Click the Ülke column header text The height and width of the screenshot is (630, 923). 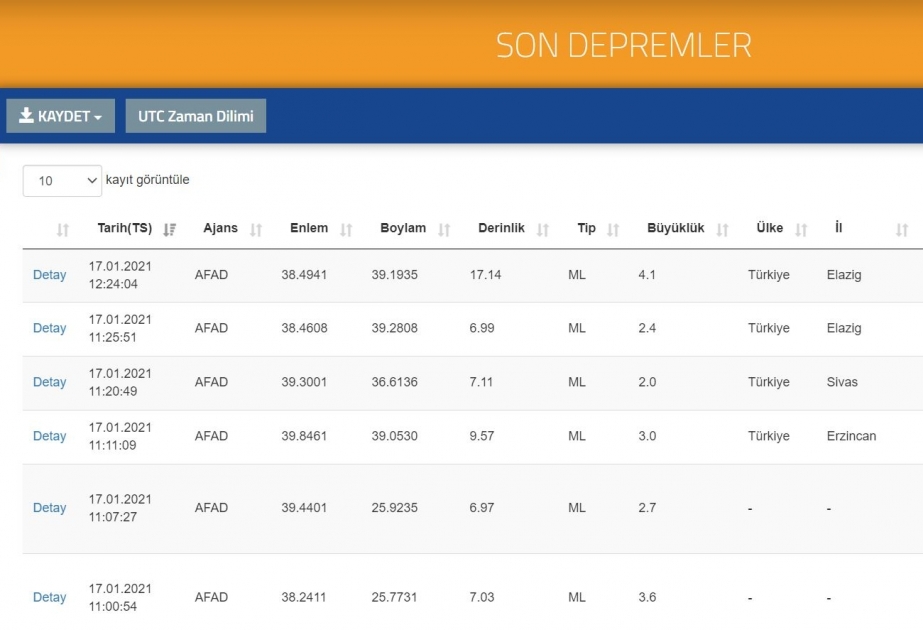point(770,228)
